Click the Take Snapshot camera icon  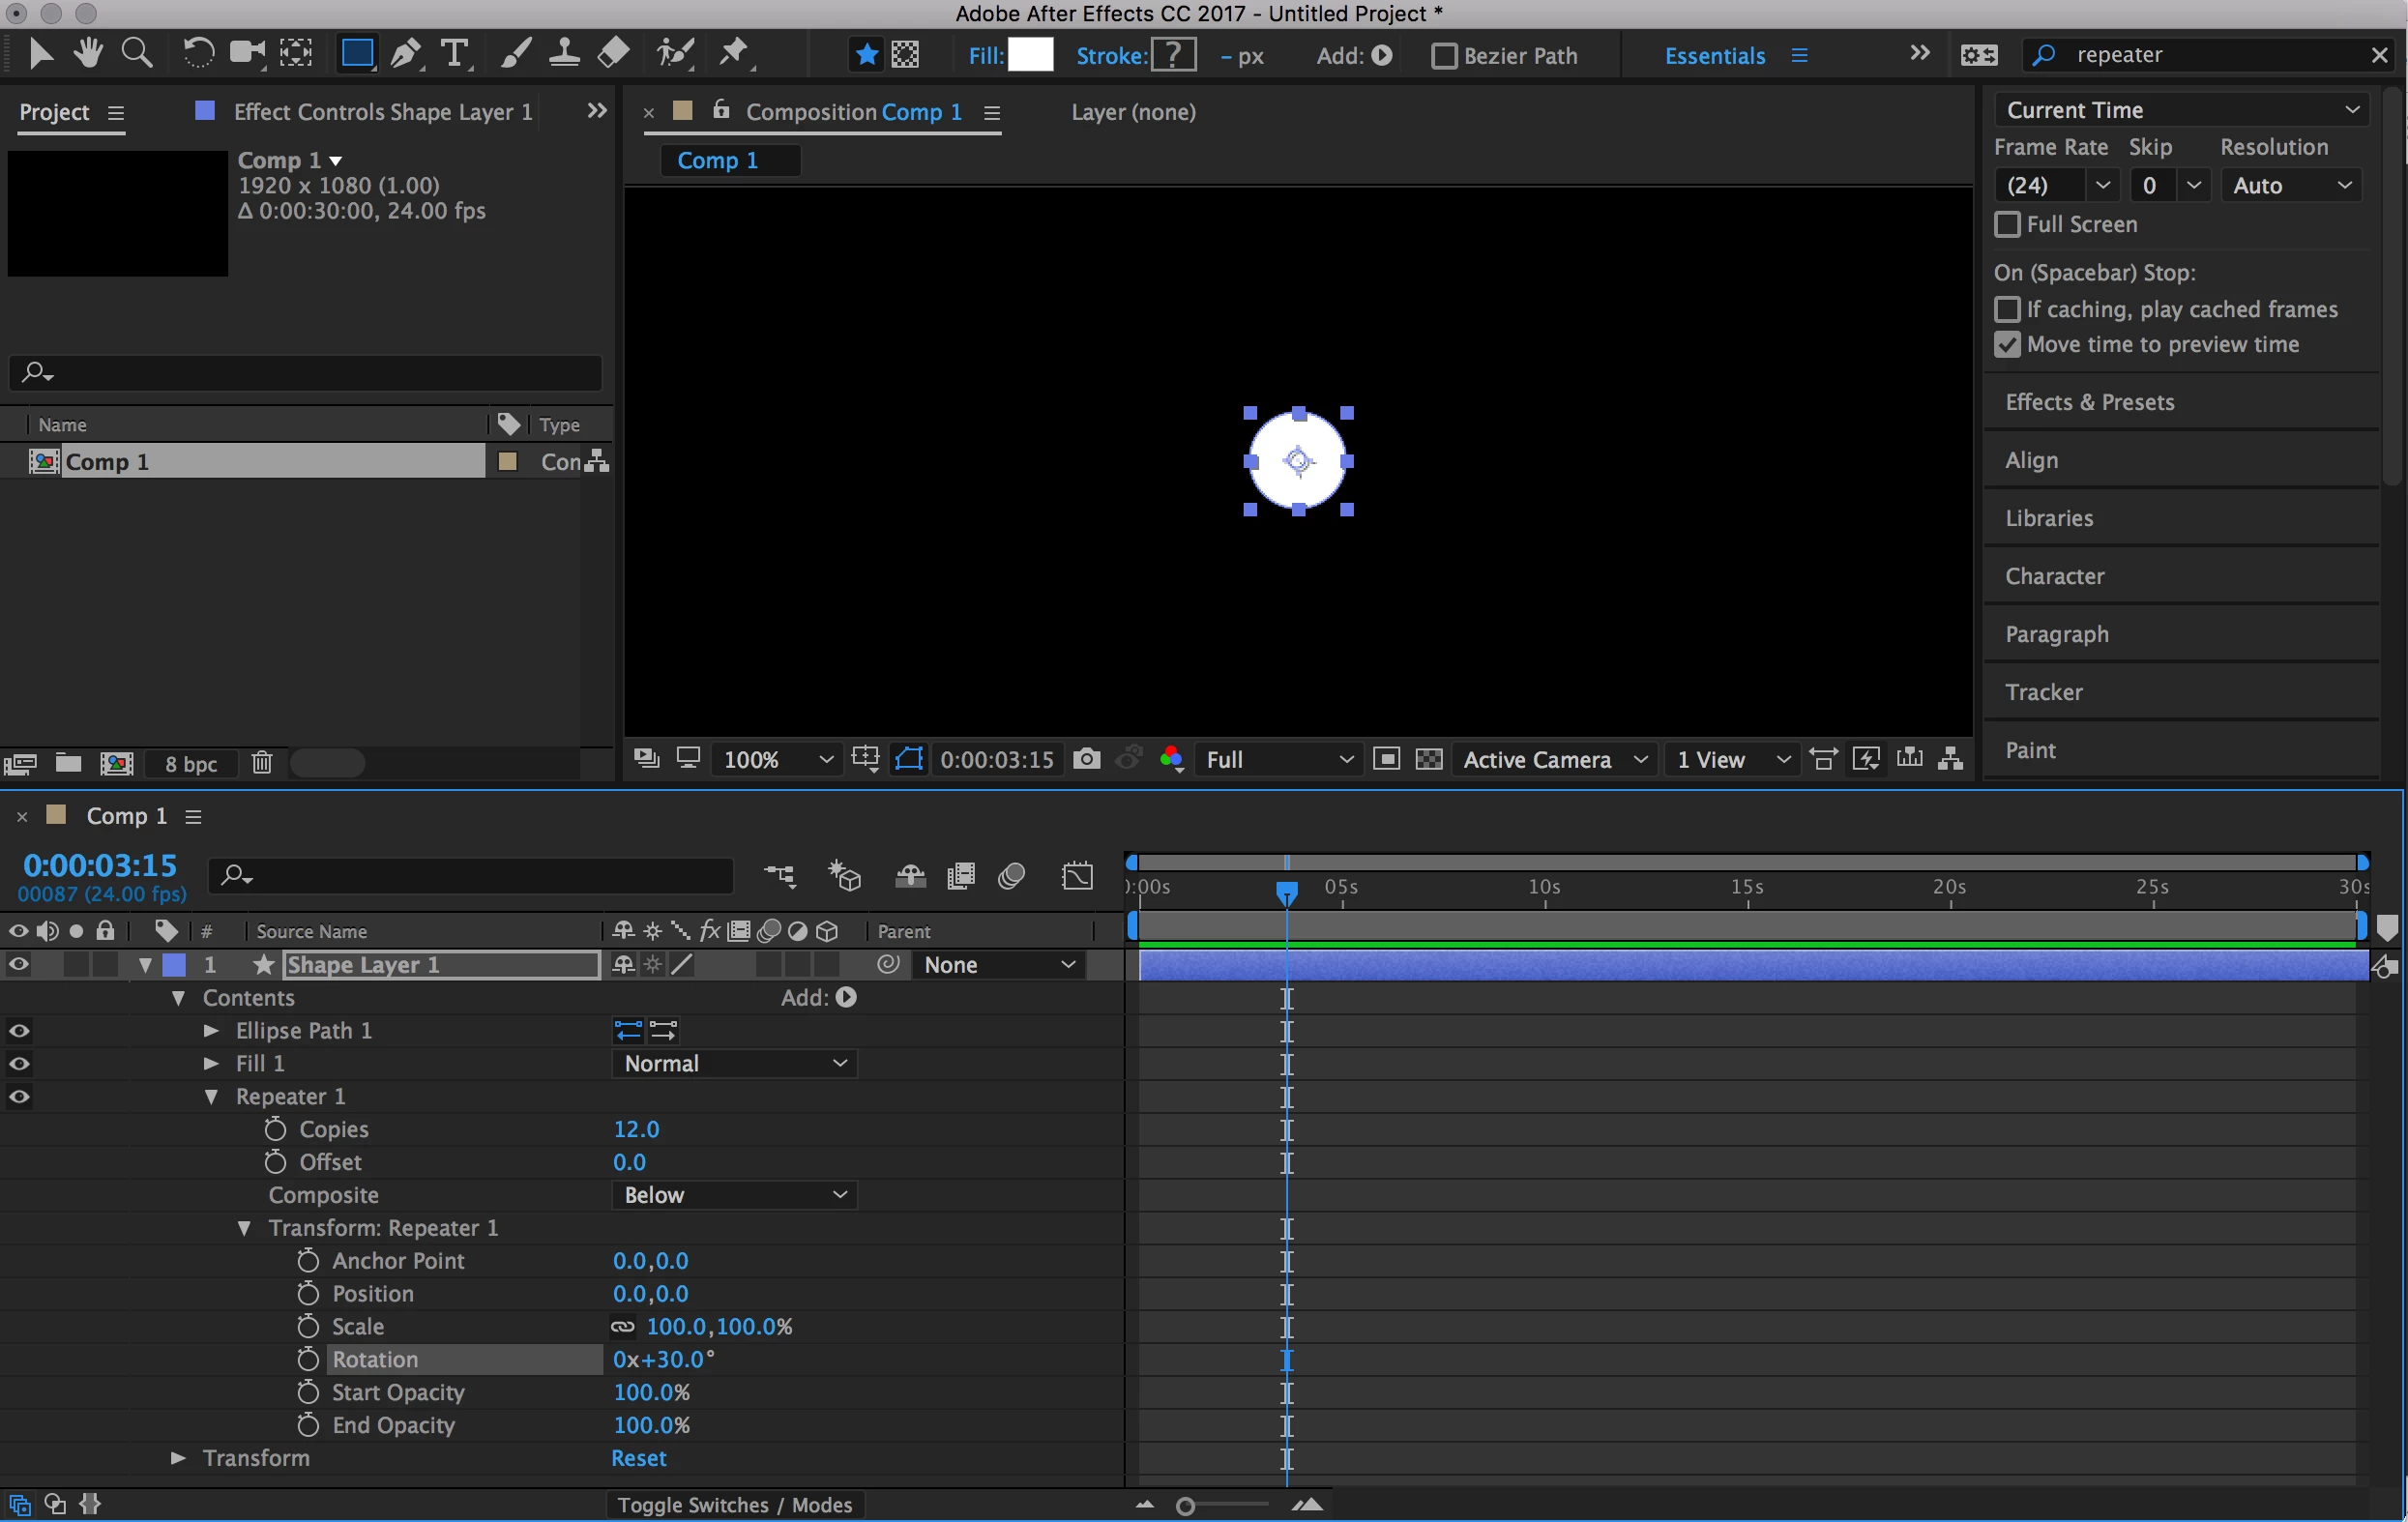(1086, 759)
